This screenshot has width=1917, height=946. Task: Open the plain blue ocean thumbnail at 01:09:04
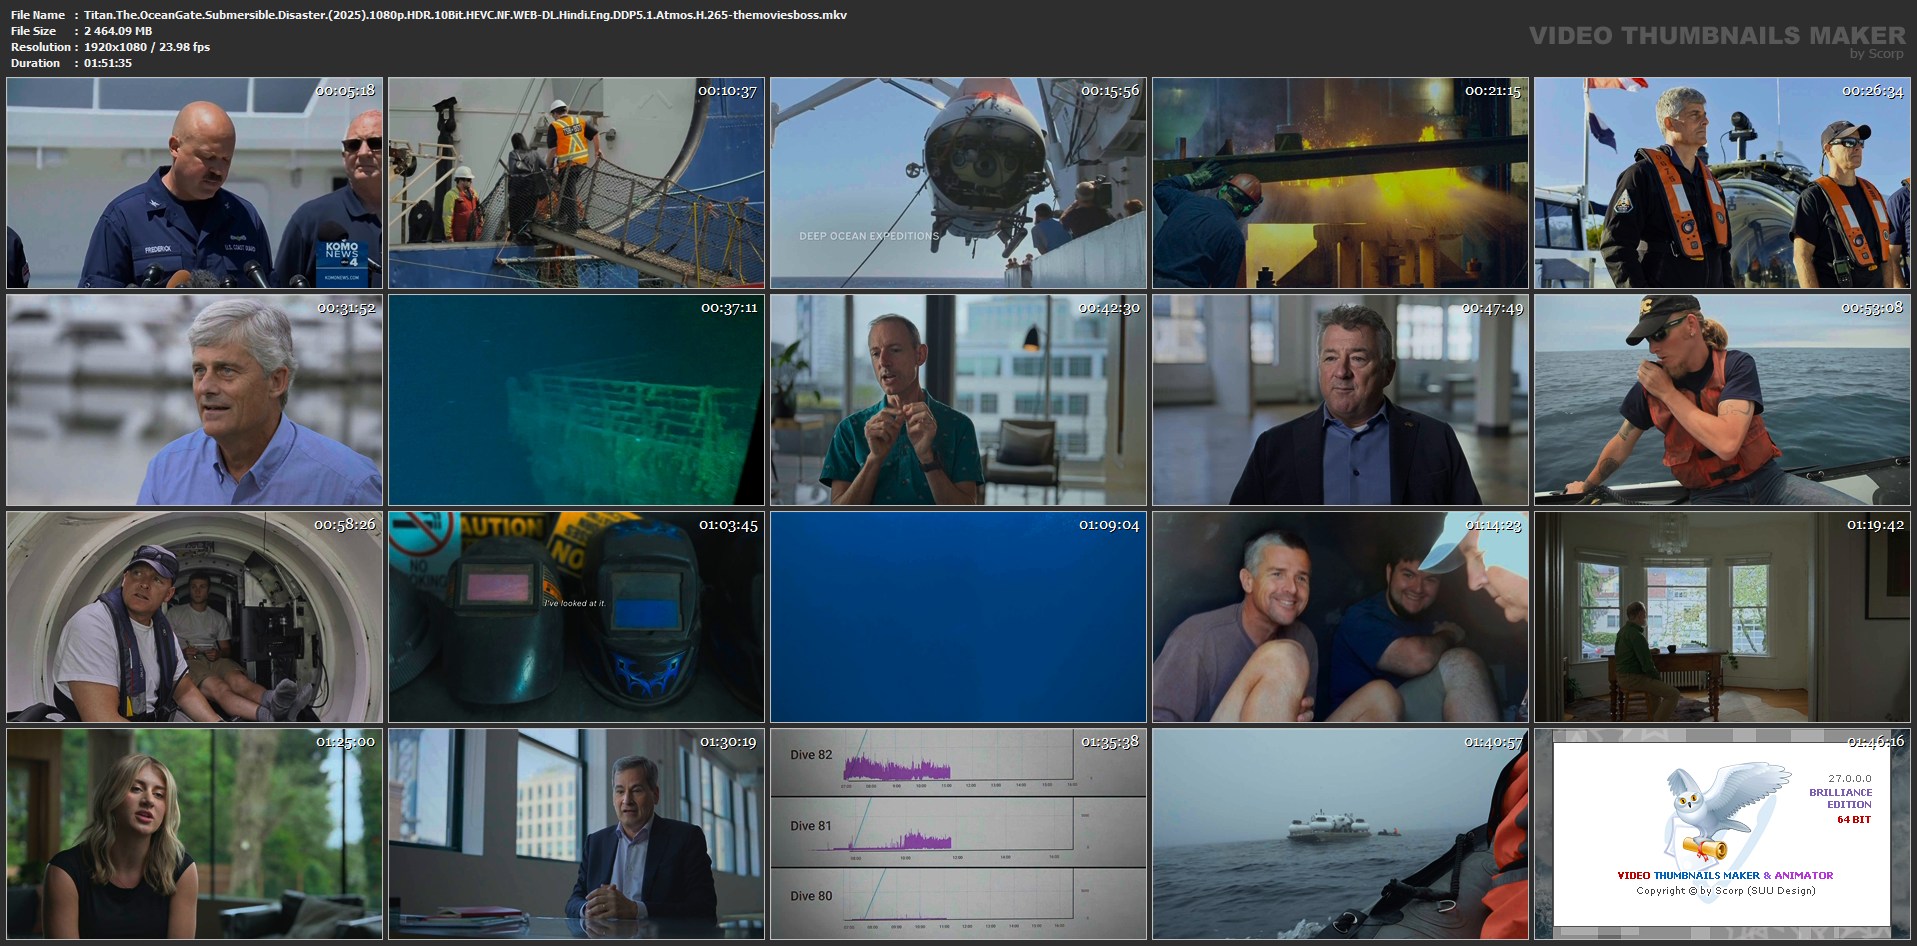[958, 617]
